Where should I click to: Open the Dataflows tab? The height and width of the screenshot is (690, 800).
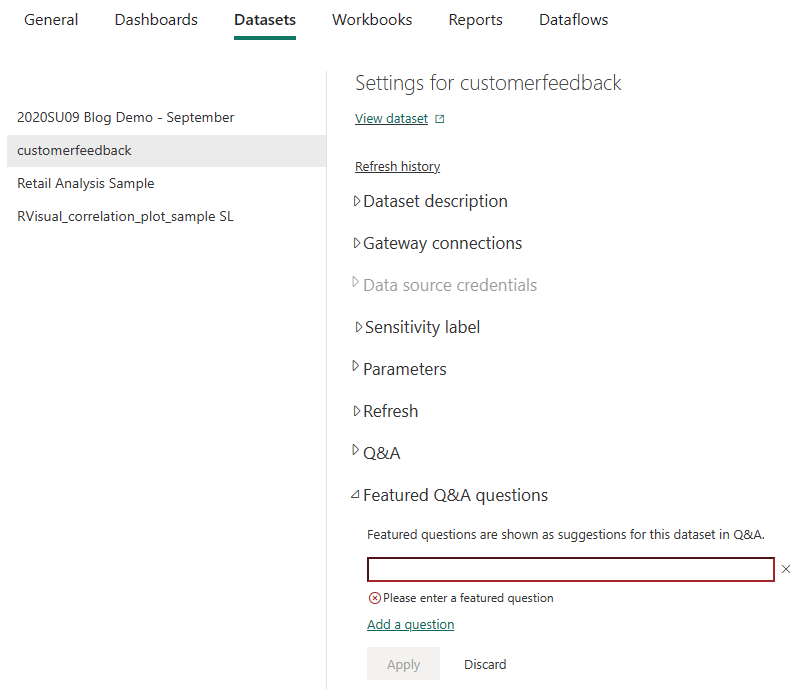click(x=573, y=20)
